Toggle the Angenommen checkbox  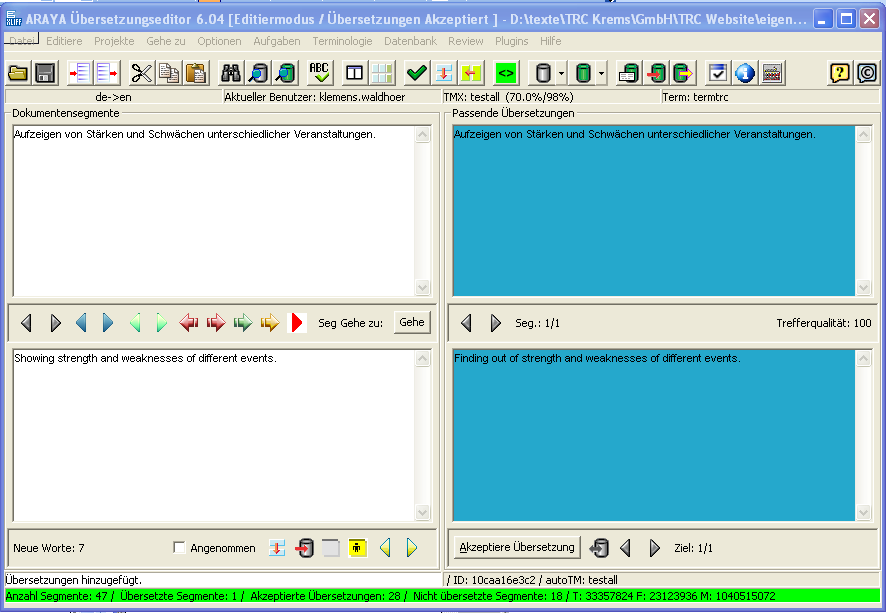[180, 548]
